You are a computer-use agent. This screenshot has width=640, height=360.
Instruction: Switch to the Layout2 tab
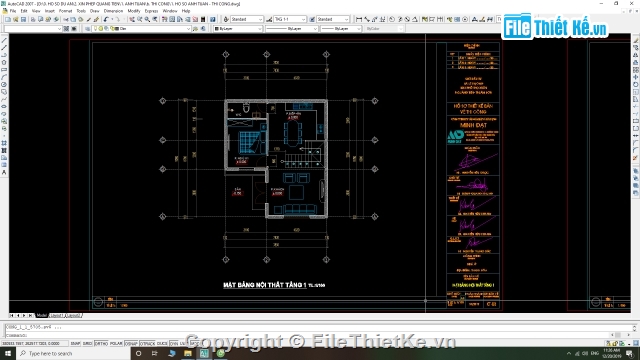pos(73,316)
